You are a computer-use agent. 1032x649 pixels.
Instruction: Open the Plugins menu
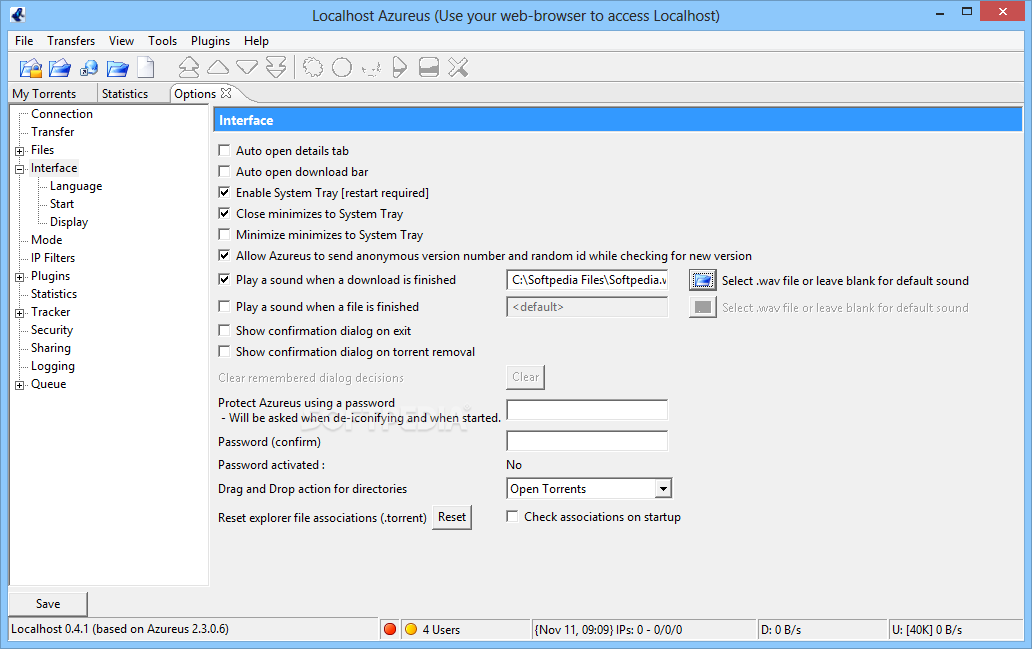tap(211, 41)
